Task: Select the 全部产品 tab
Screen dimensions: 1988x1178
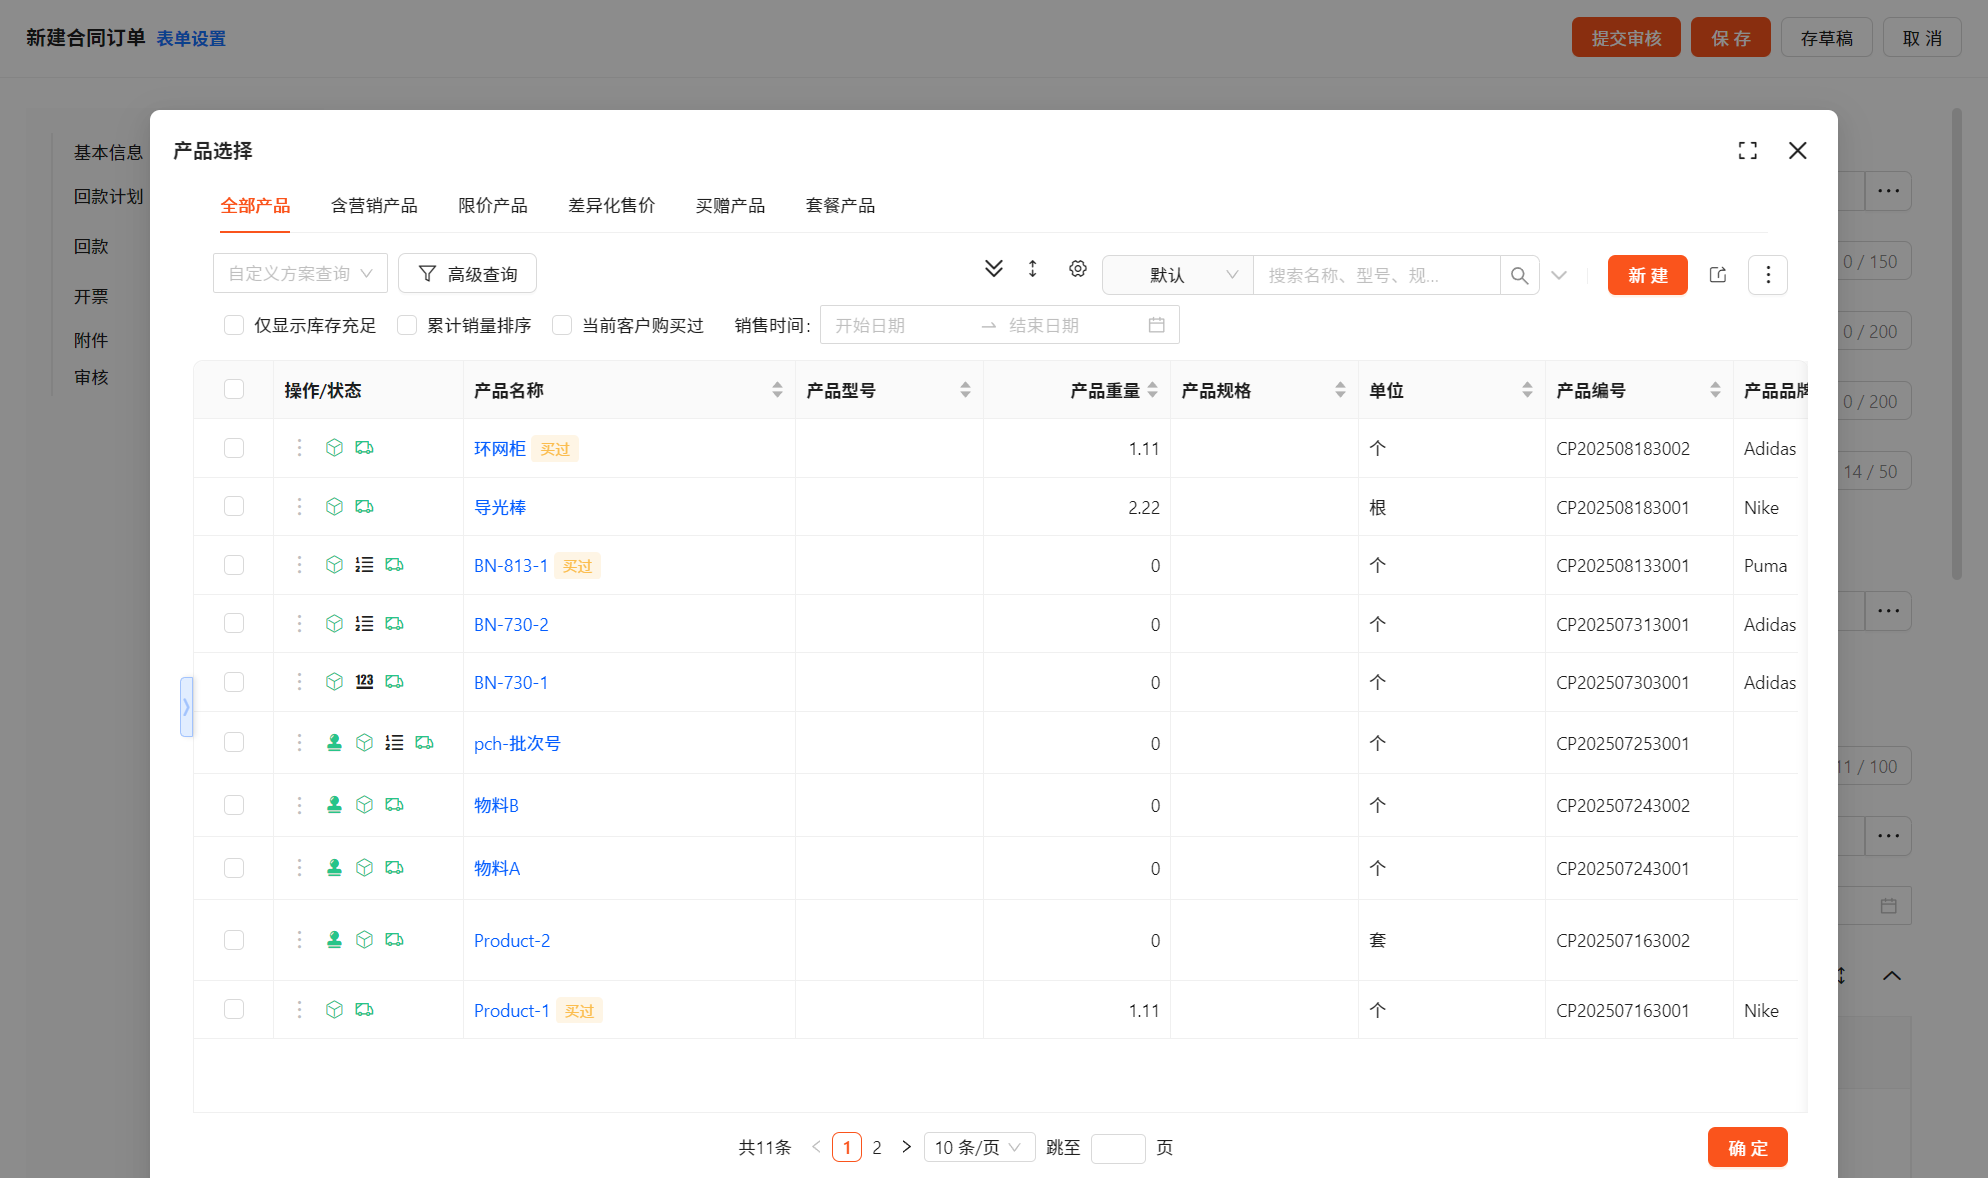Action: click(x=255, y=206)
